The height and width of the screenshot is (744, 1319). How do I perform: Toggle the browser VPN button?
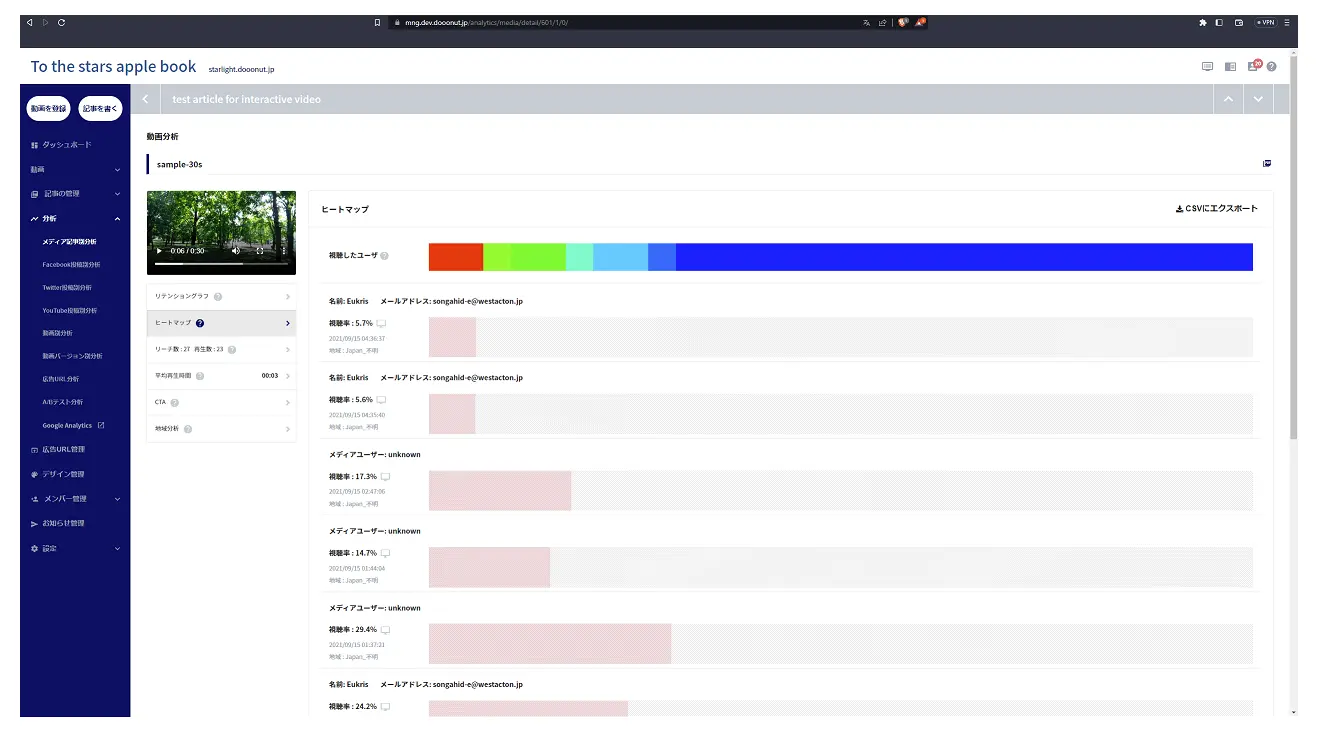pyautogui.click(x=1266, y=22)
